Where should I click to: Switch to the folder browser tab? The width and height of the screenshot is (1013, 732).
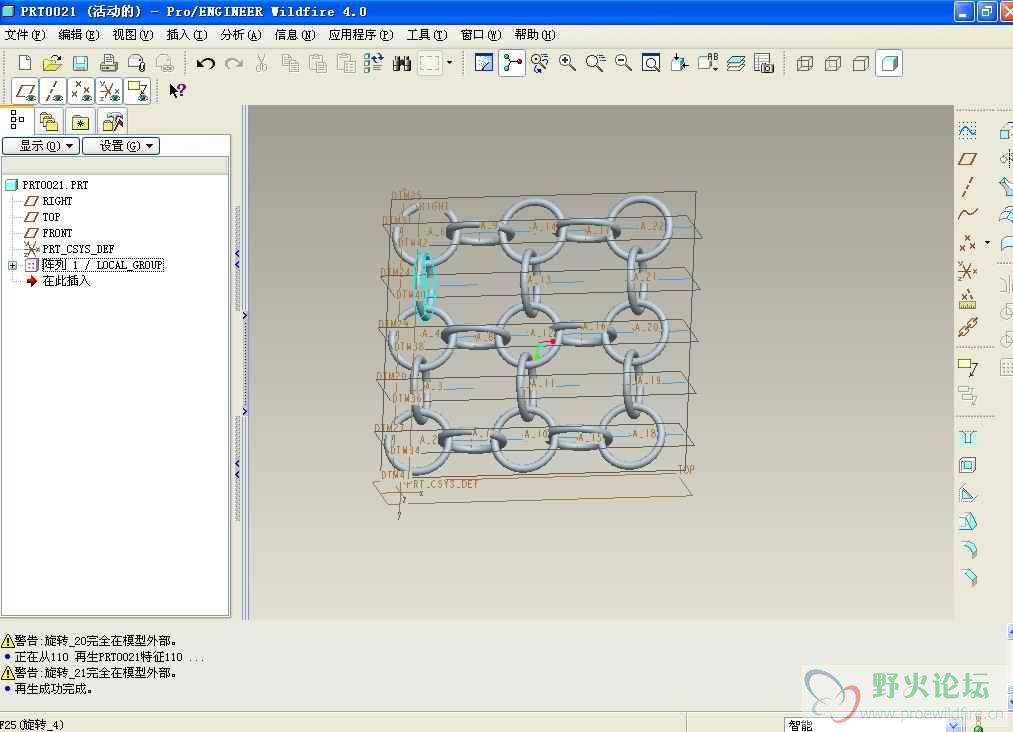(48, 121)
